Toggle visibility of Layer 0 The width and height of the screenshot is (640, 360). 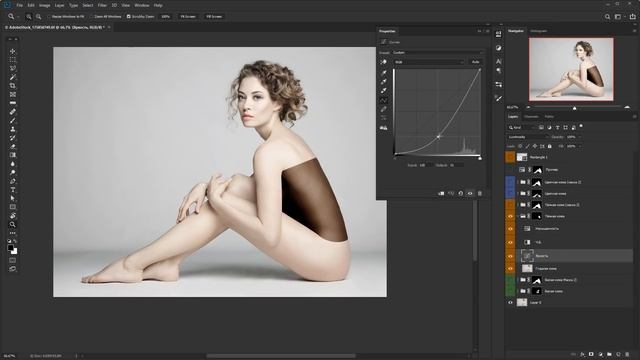click(510, 303)
